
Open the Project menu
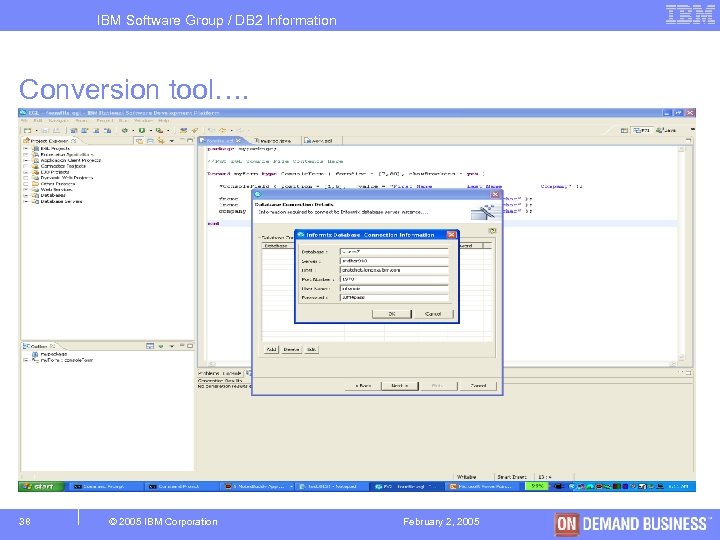[105, 121]
